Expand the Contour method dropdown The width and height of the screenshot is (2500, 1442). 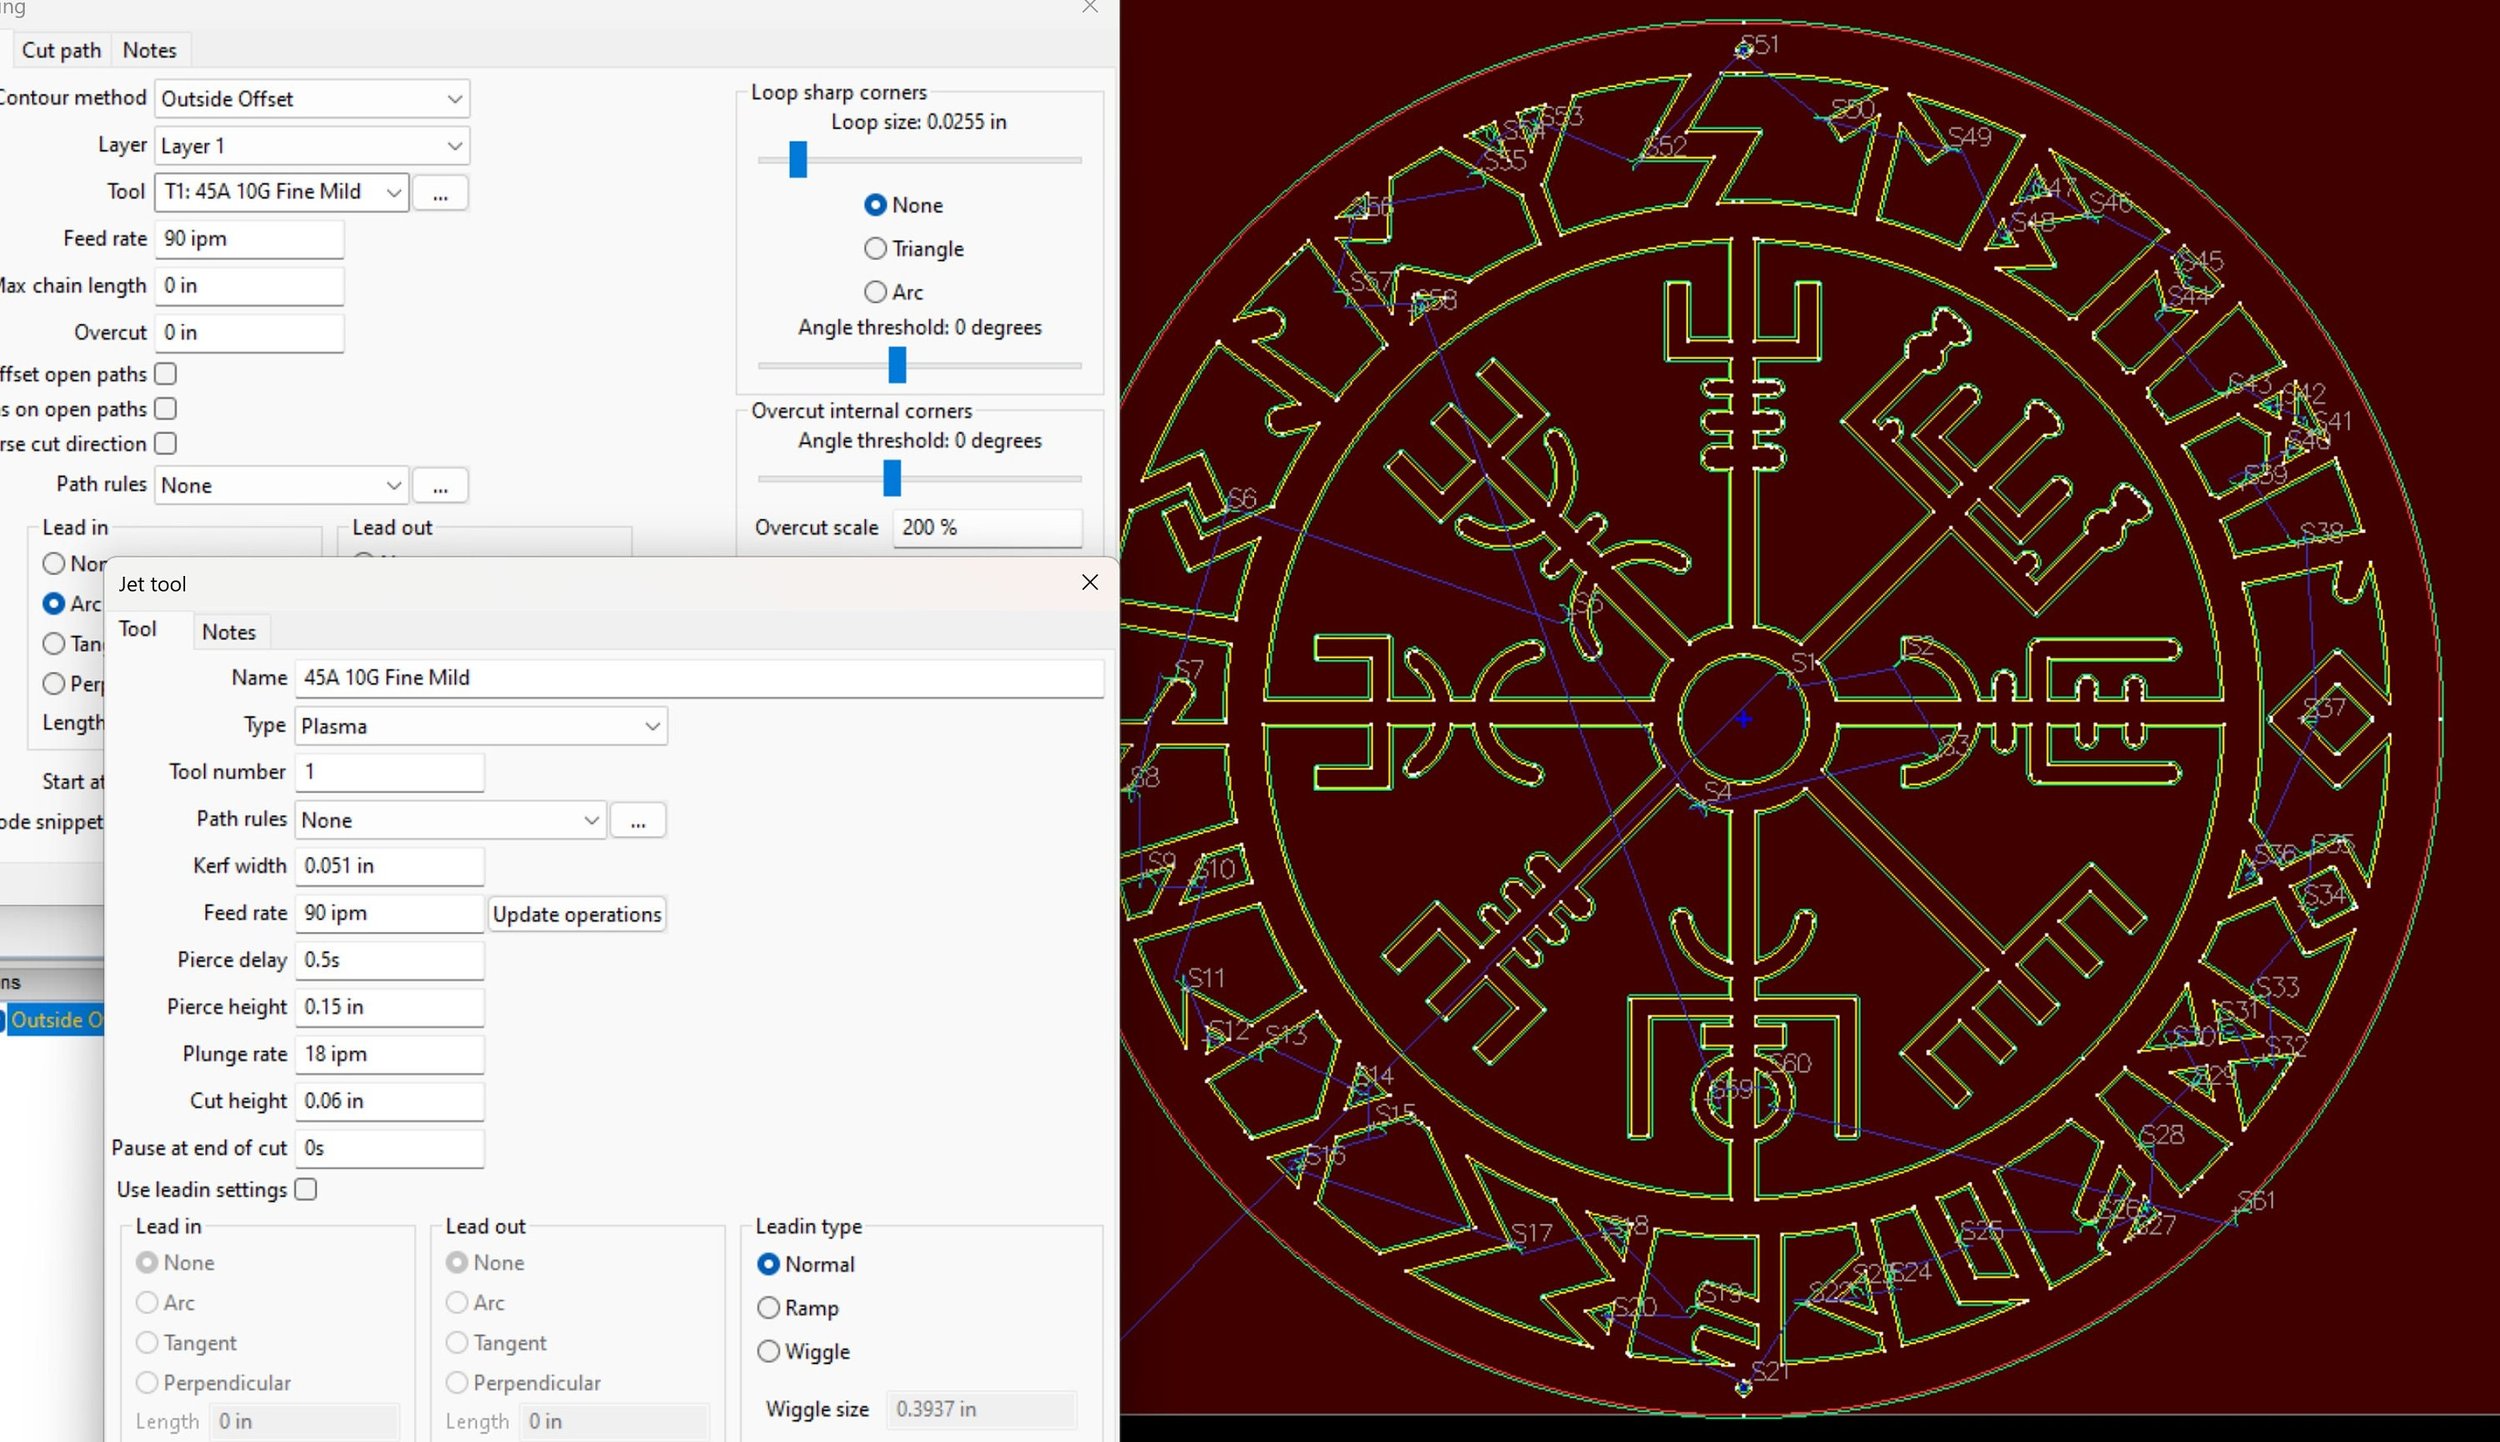[312, 99]
